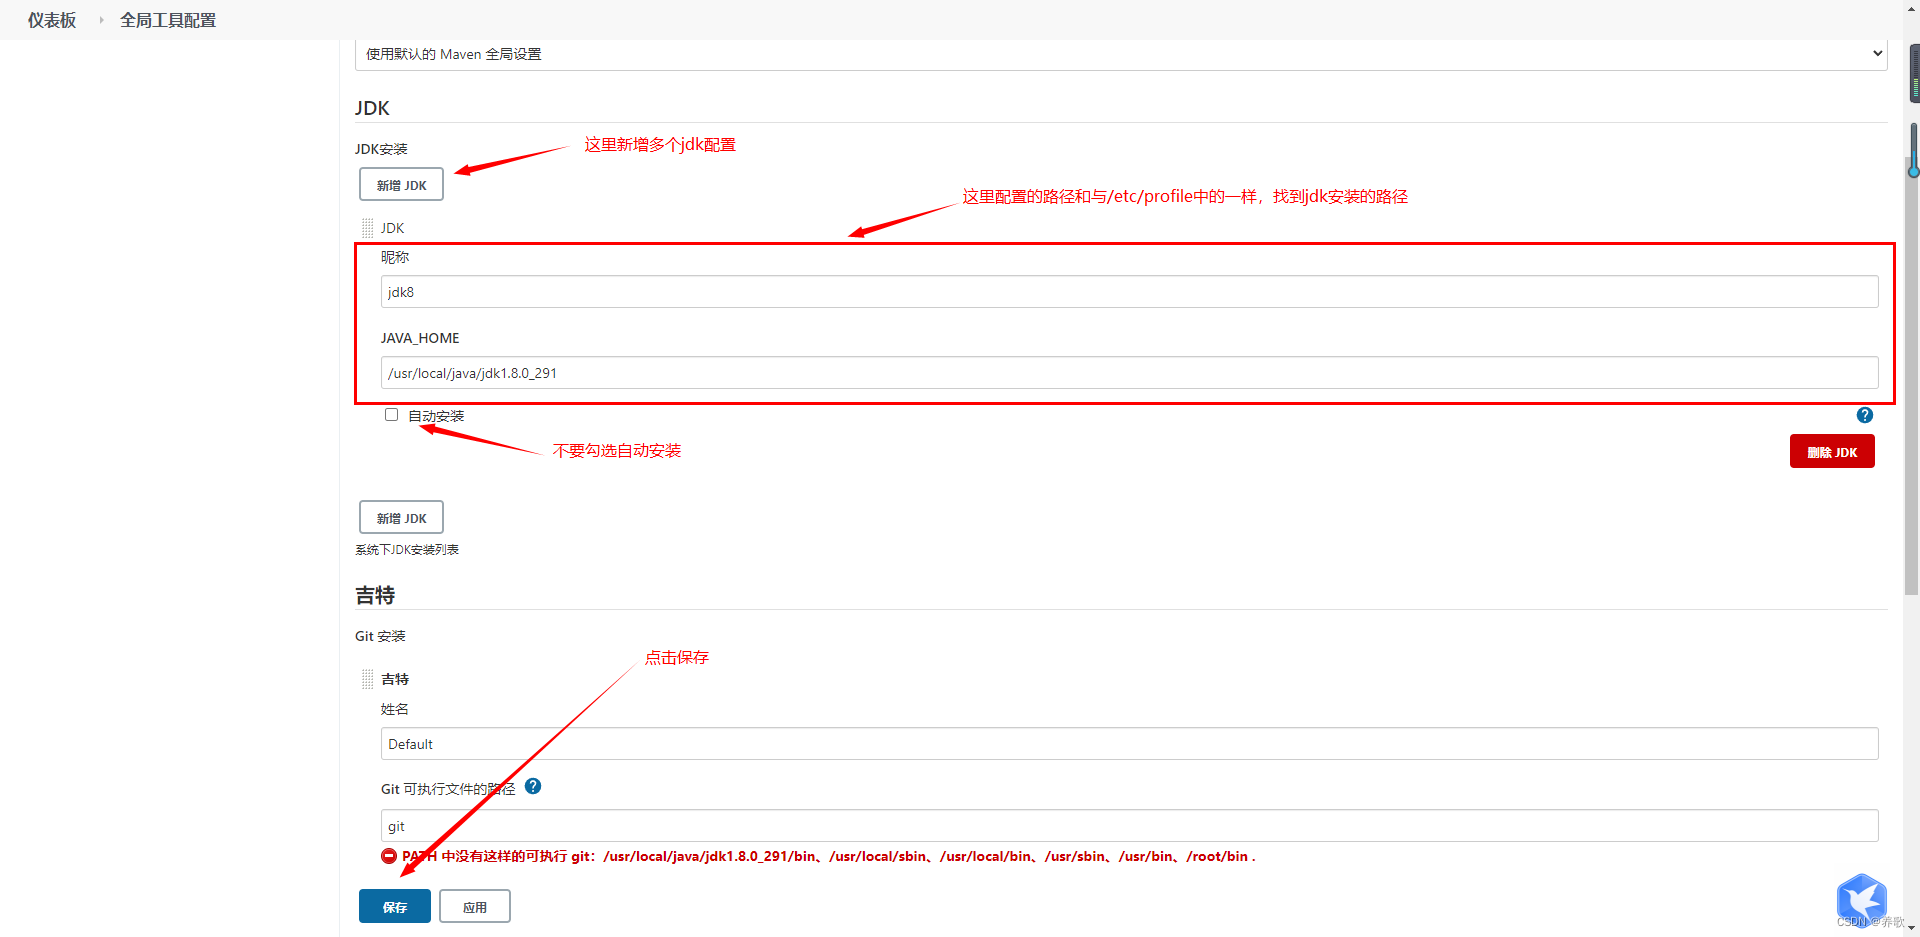Click the 系统下JDK安装列表 text
Image resolution: width=1920 pixels, height=937 pixels.
pos(407,550)
